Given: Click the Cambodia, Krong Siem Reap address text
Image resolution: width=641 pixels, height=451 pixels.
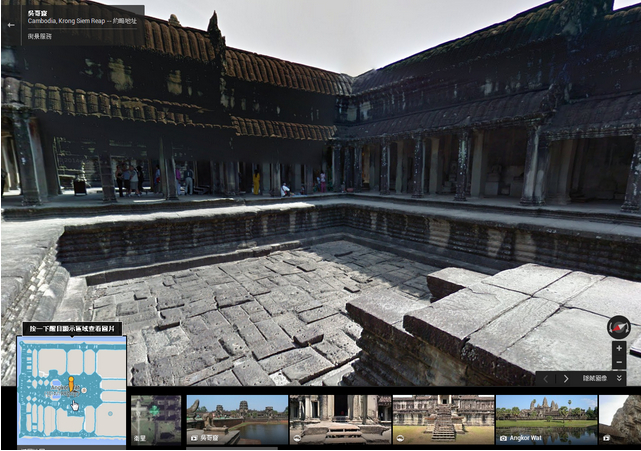Looking at the screenshot, I should [x=80, y=25].
